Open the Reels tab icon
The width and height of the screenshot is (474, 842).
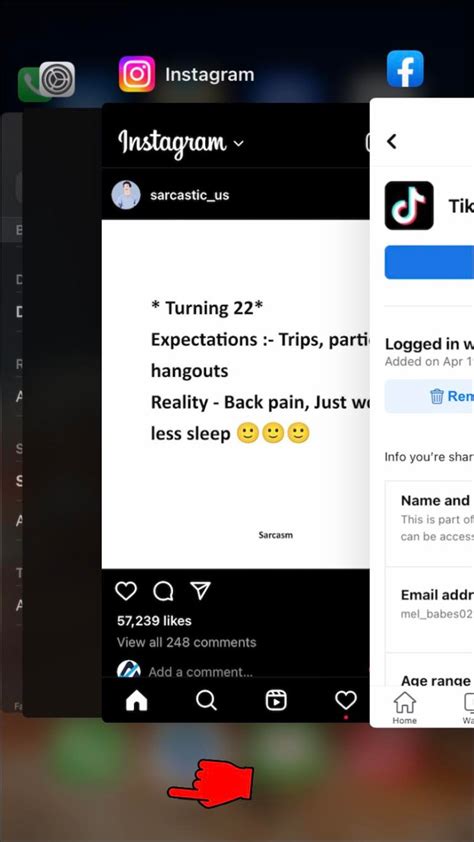[276, 700]
